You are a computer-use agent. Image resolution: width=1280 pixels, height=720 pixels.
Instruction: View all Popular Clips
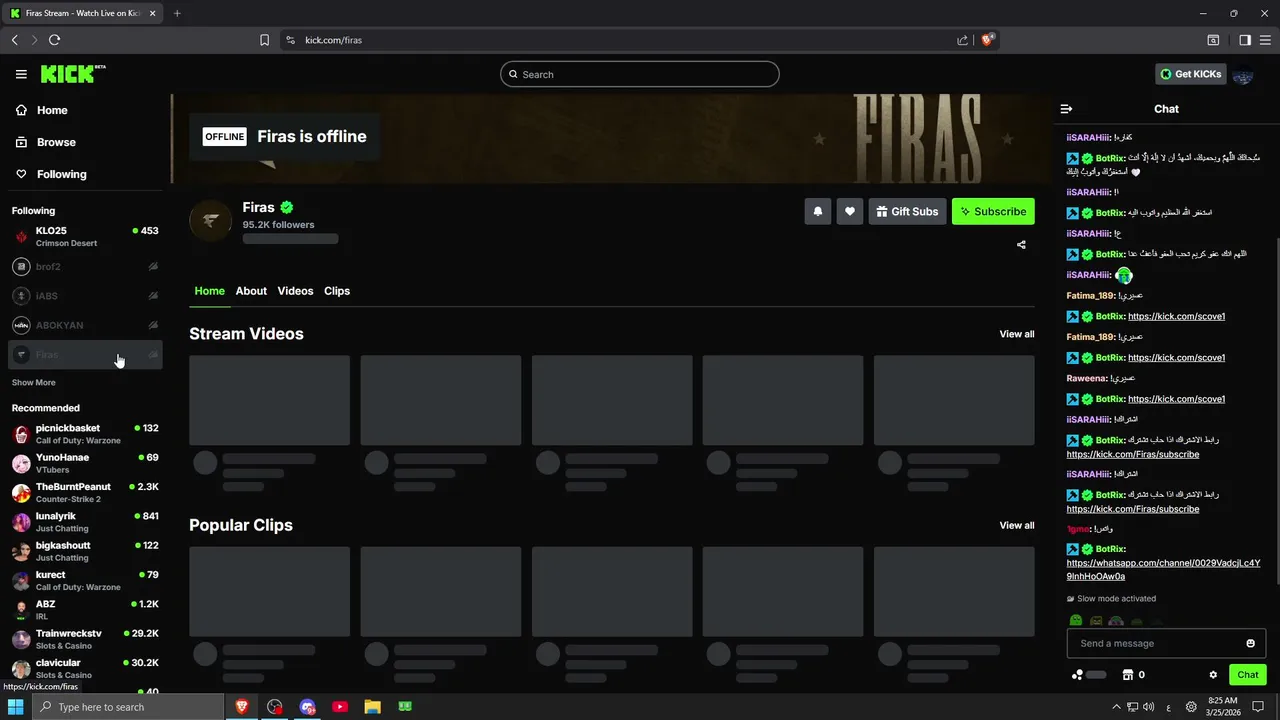1017,525
